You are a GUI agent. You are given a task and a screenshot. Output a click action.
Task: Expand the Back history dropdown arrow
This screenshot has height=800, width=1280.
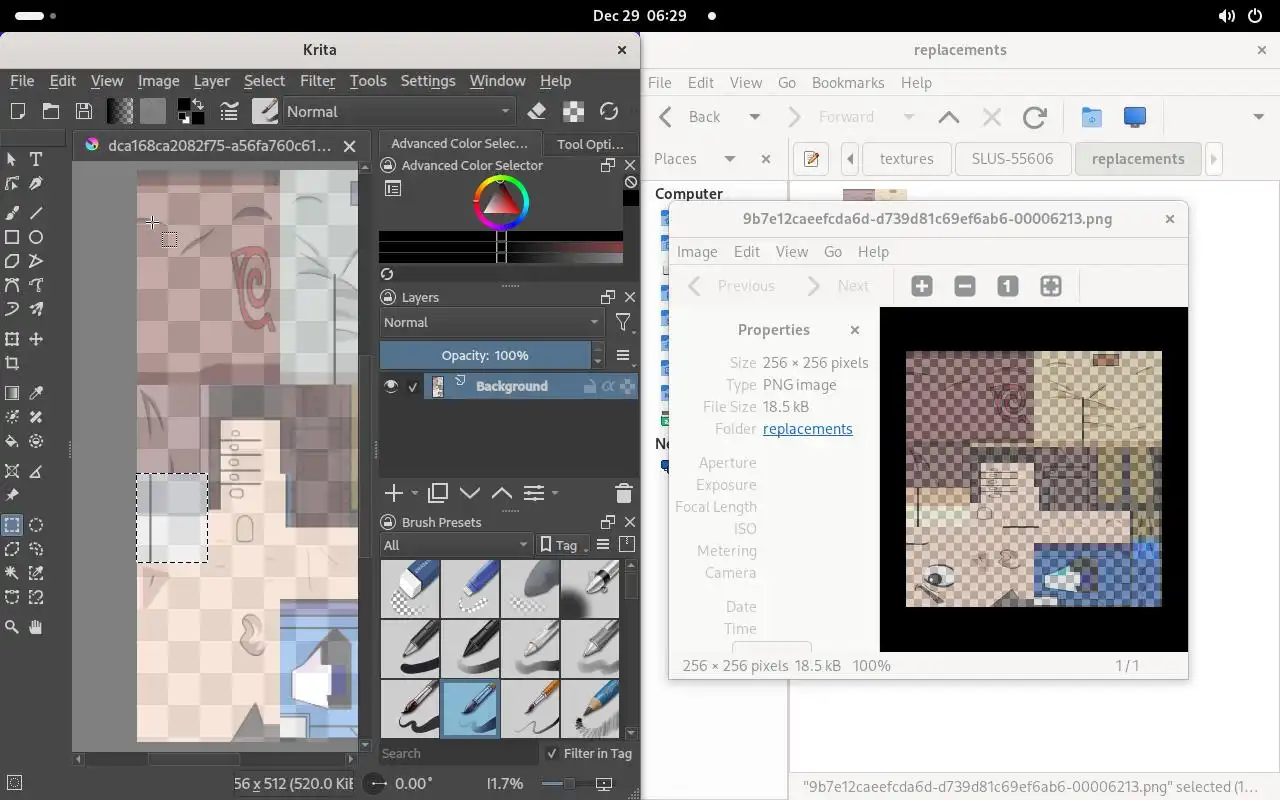pos(755,117)
